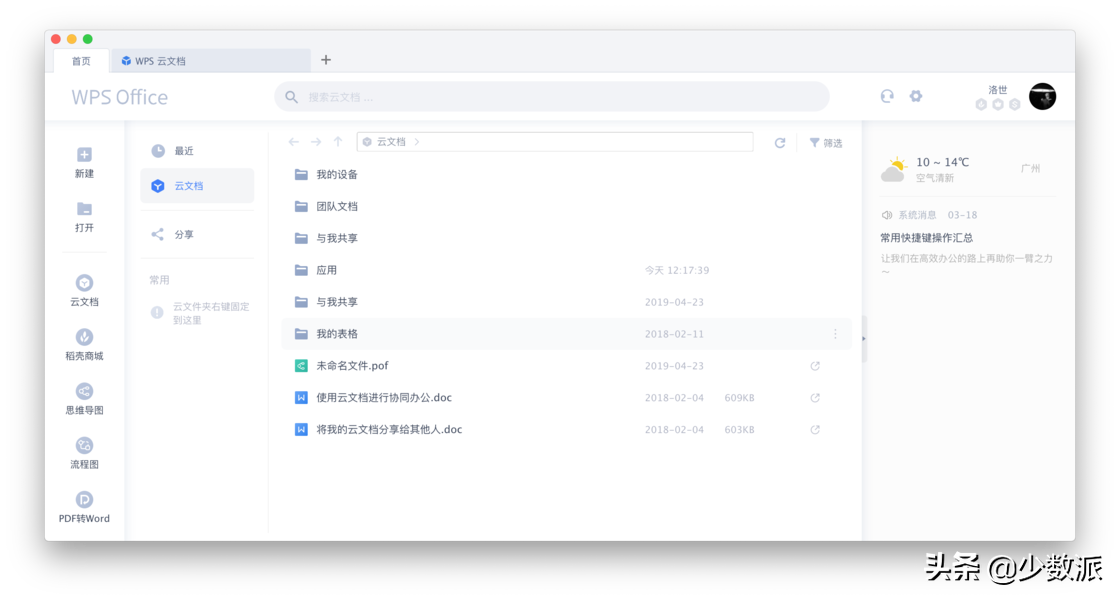Refresh the cloud document list
This screenshot has width=1120, height=600.
(780, 143)
